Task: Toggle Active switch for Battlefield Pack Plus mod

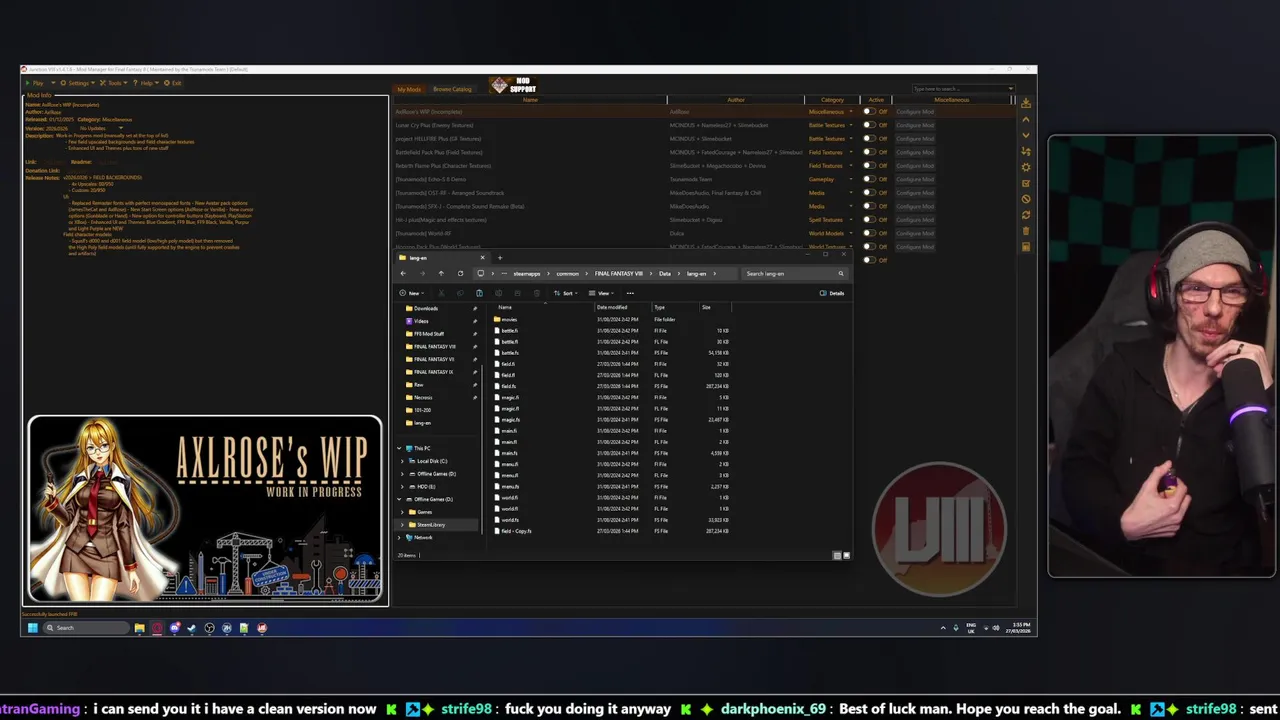Action: pyautogui.click(x=870, y=152)
